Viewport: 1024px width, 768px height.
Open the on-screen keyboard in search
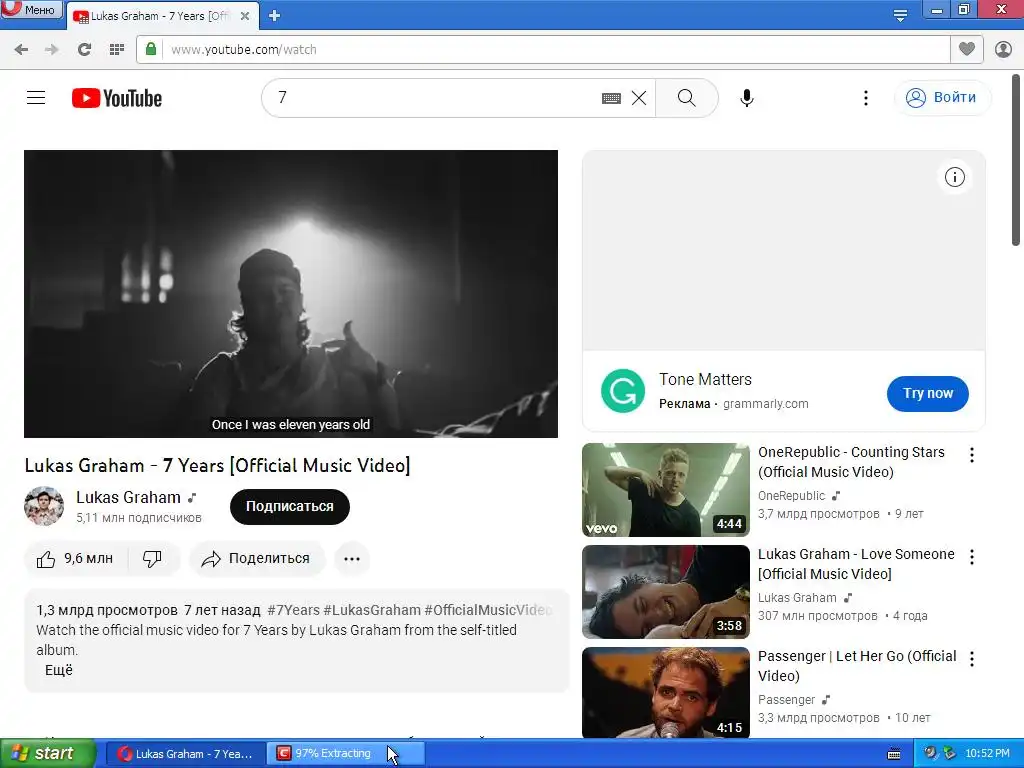point(611,98)
